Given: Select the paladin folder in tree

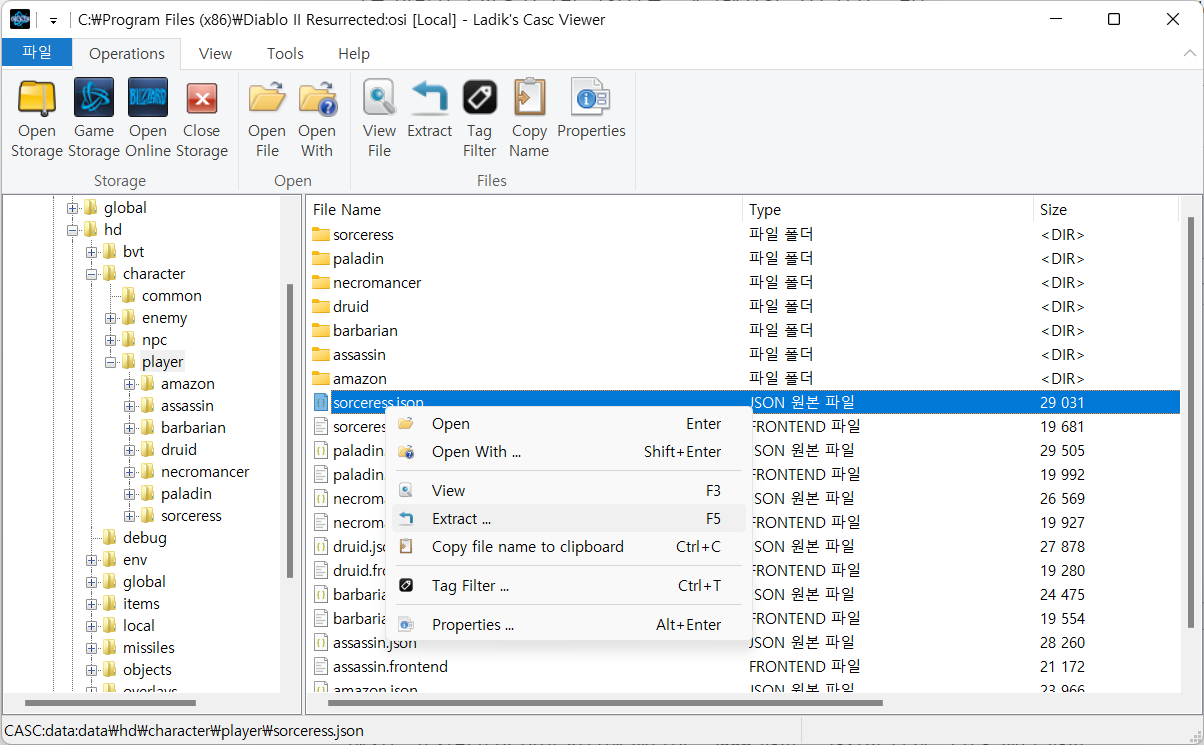Looking at the screenshot, I should [187, 494].
